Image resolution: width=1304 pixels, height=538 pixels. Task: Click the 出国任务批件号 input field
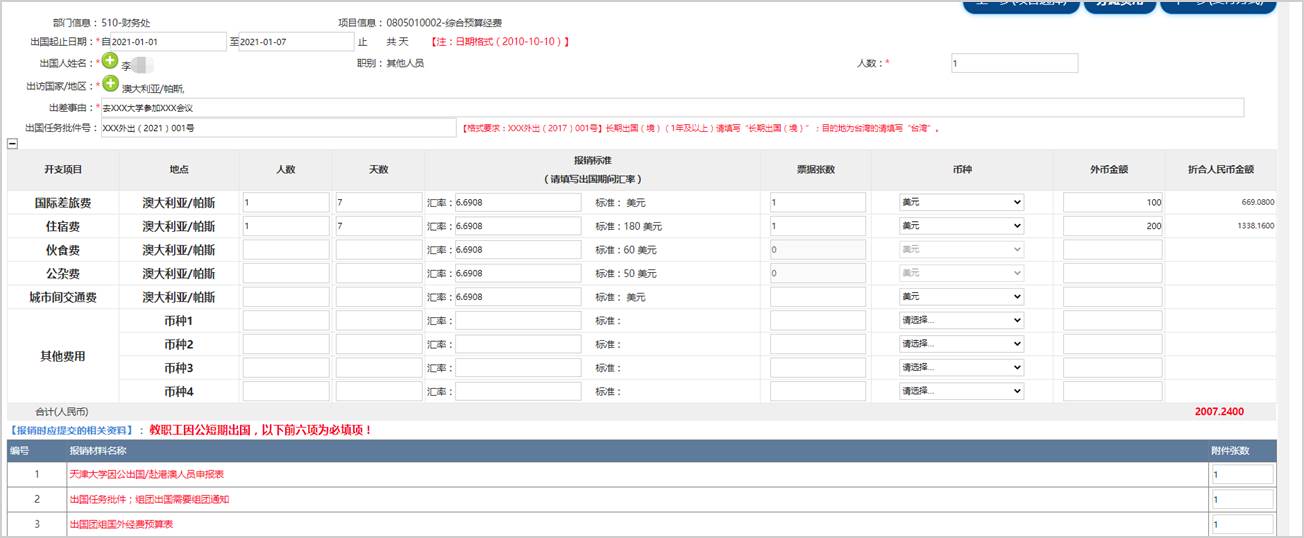279,128
